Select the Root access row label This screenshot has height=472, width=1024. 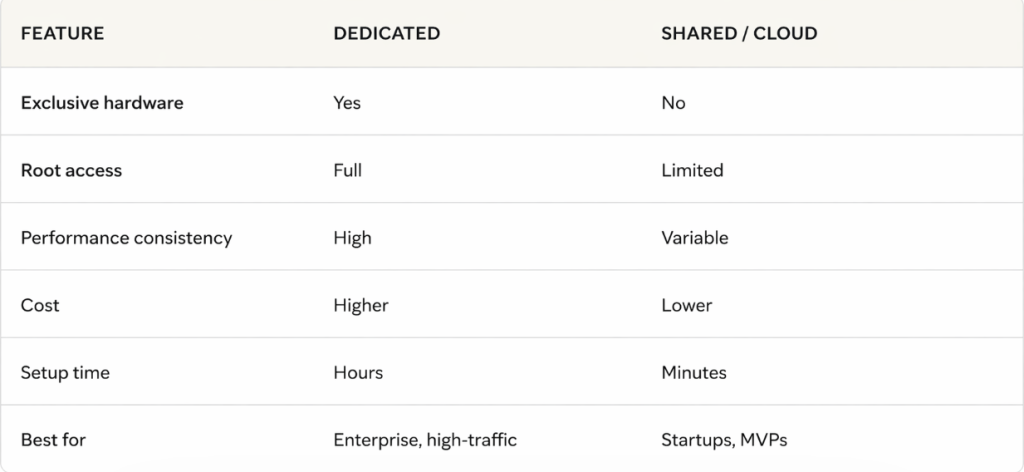pos(71,171)
